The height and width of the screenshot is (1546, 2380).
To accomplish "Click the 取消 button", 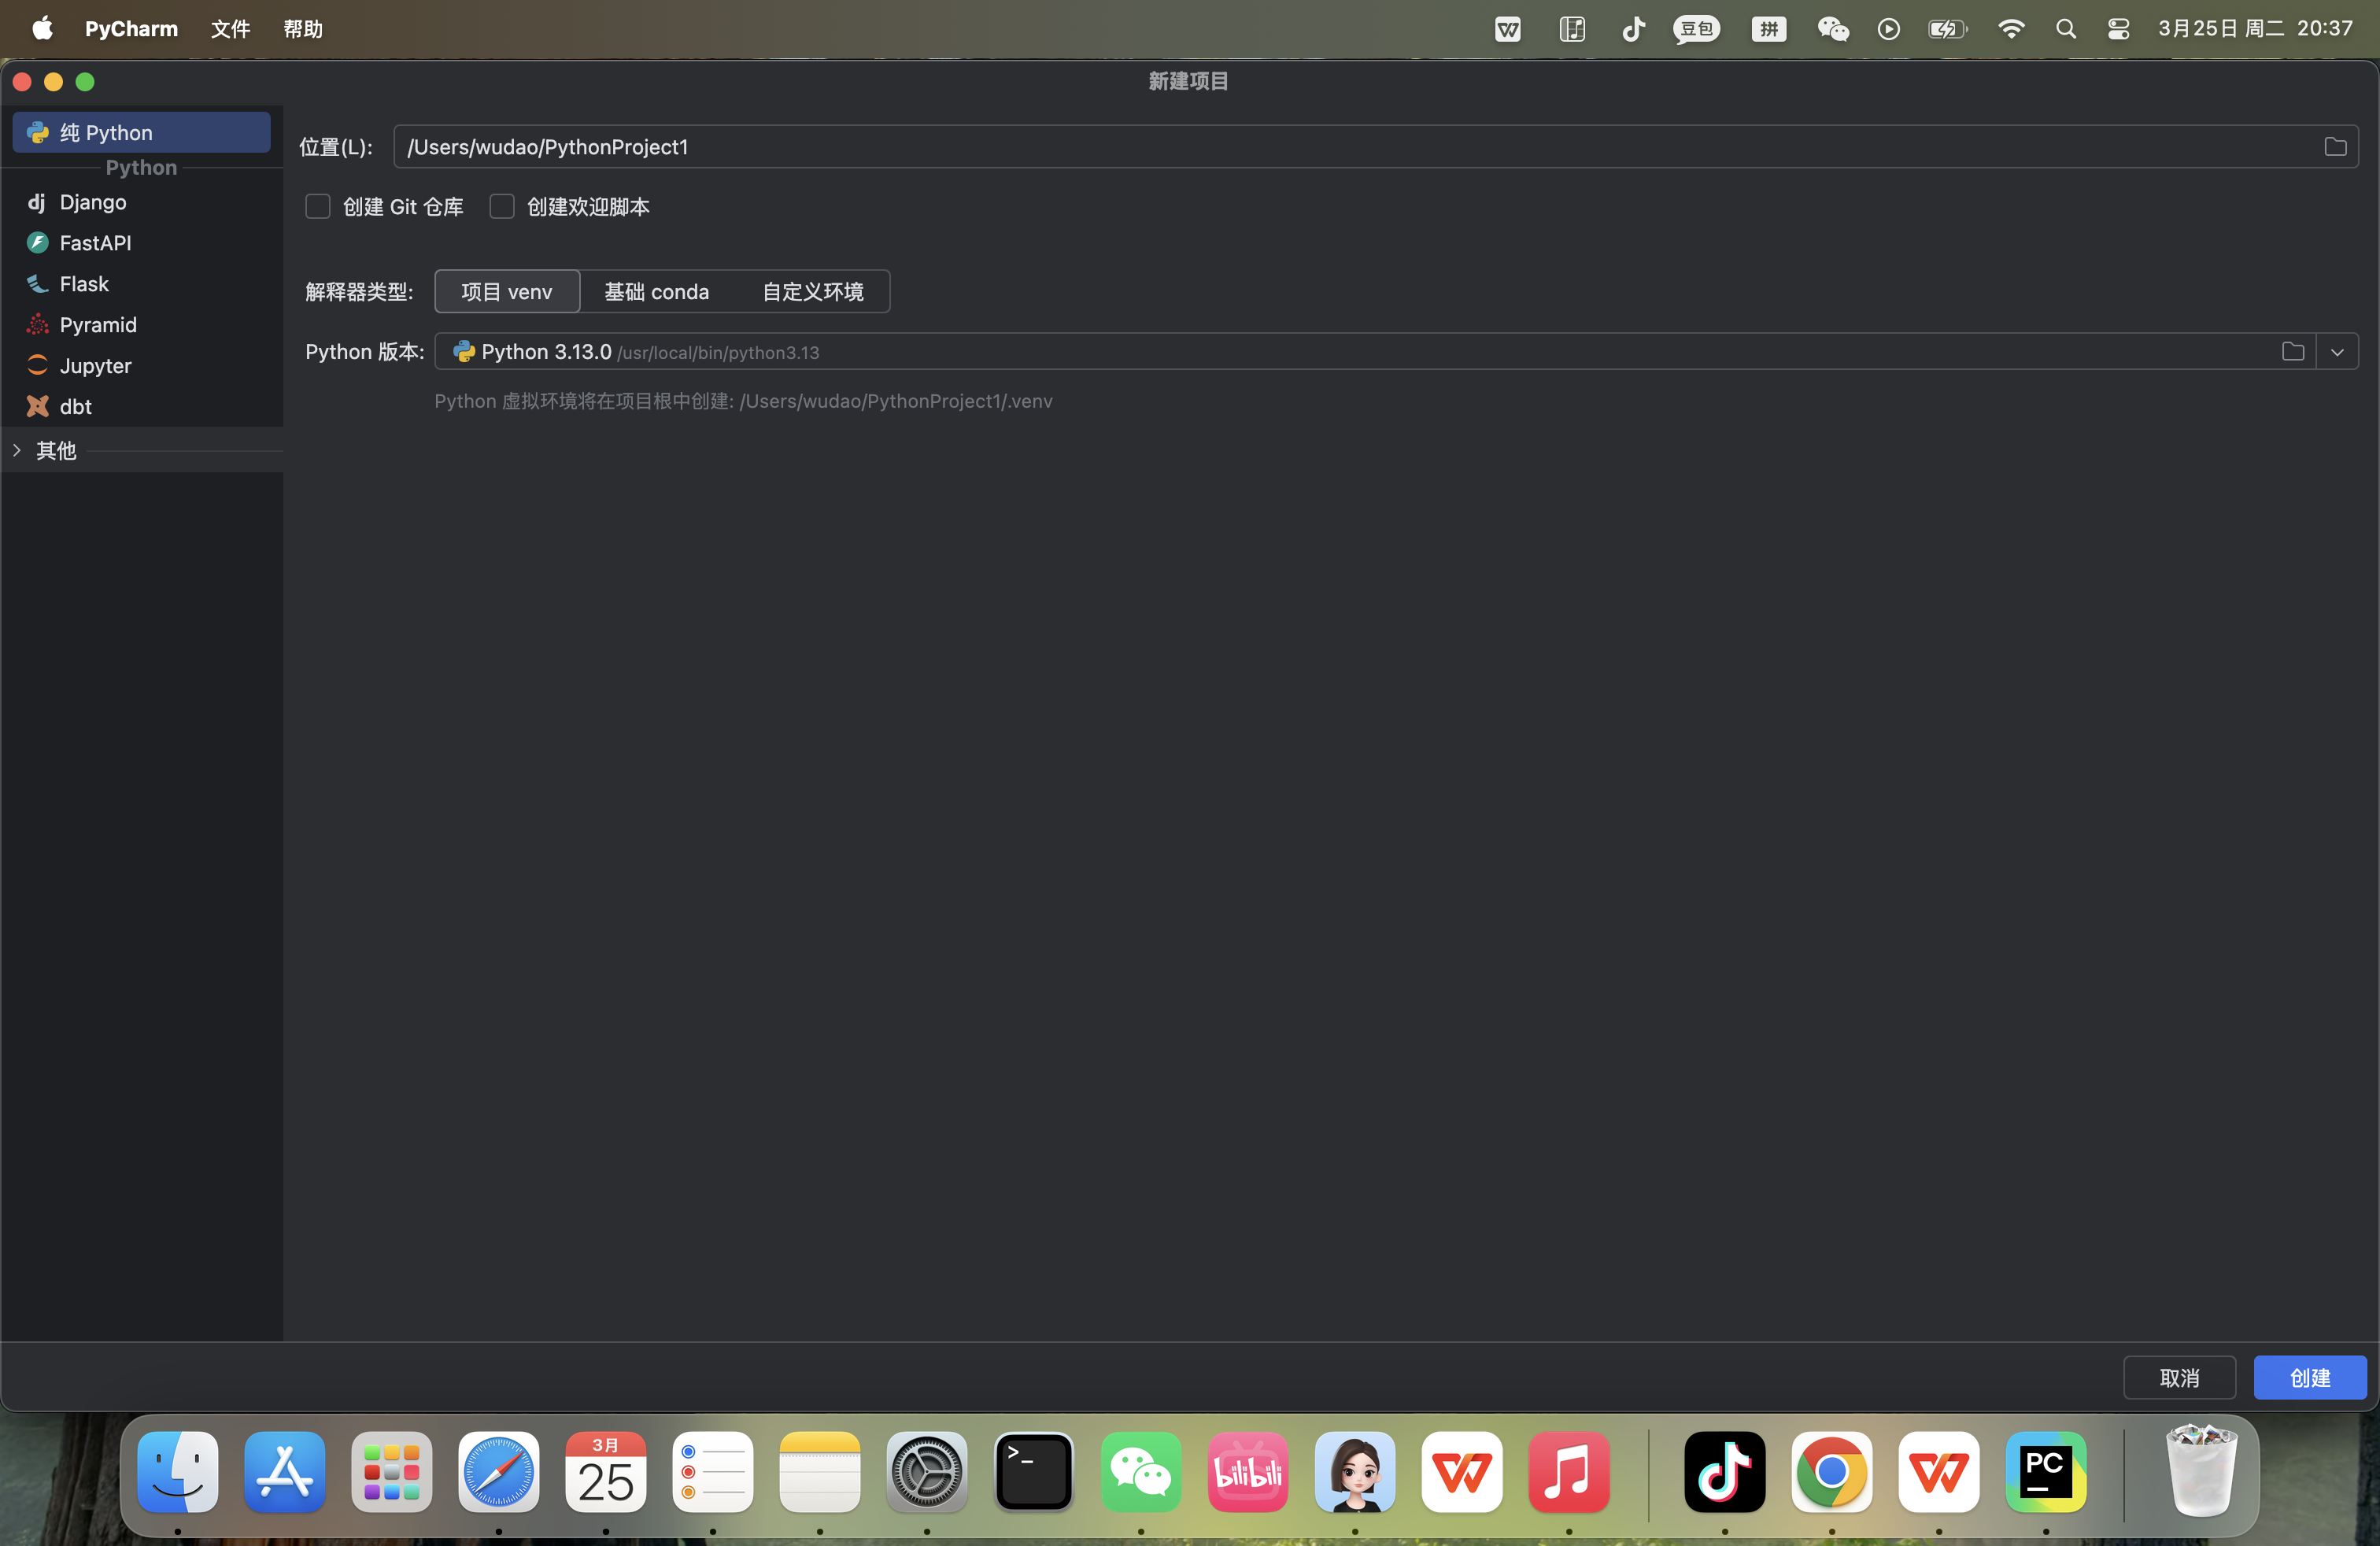I will (x=2179, y=1378).
